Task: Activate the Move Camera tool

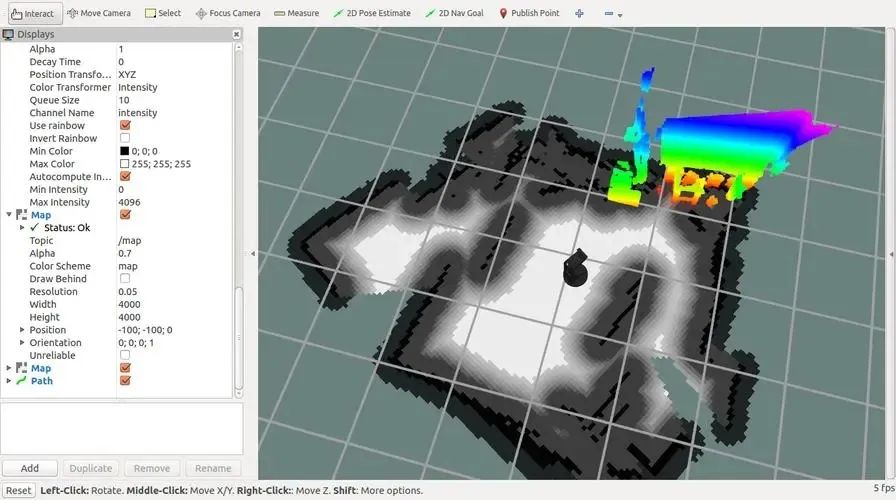Action: click(x=99, y=13)
